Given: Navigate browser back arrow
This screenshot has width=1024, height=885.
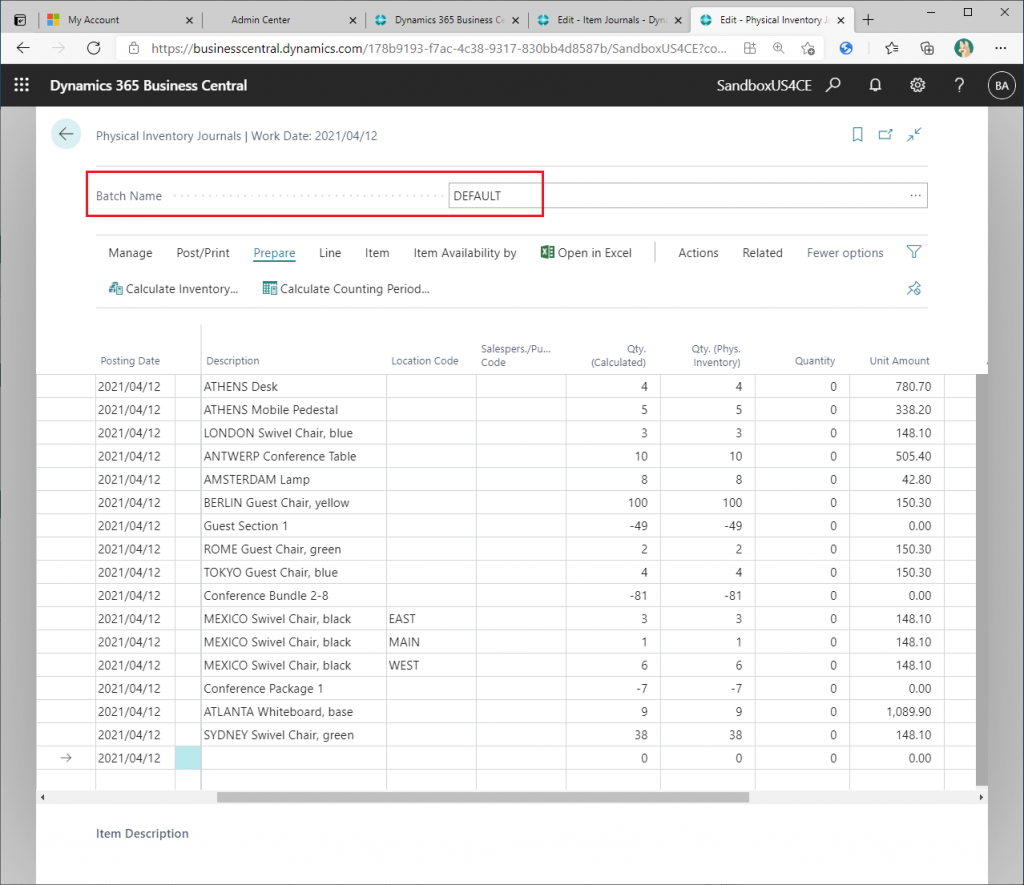Looking at the screenshot, I should coord(23,48).
